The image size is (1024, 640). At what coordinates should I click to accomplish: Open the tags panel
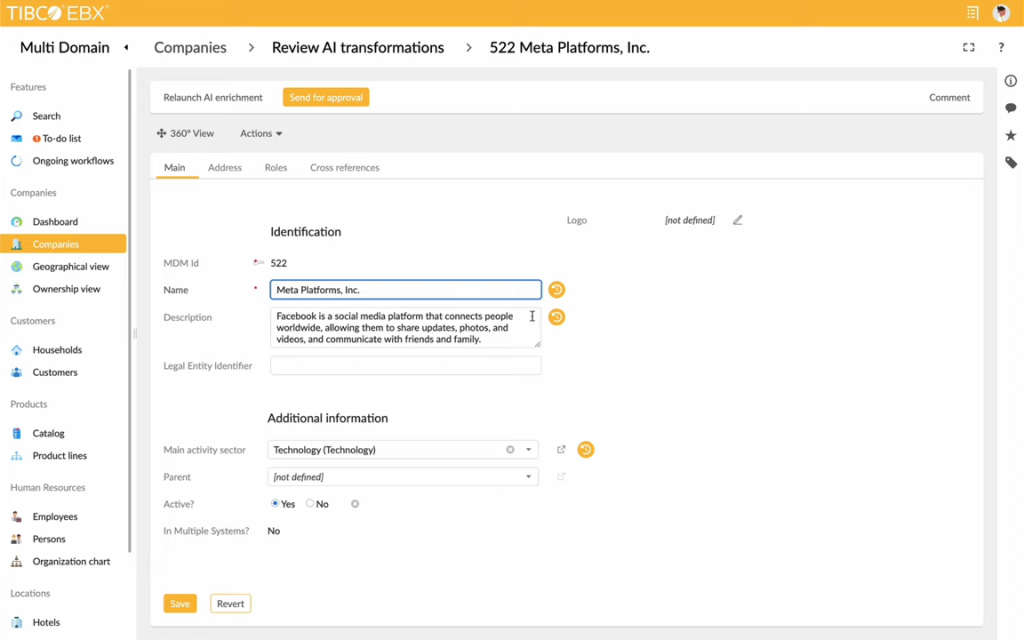(x=1010, y=161)
